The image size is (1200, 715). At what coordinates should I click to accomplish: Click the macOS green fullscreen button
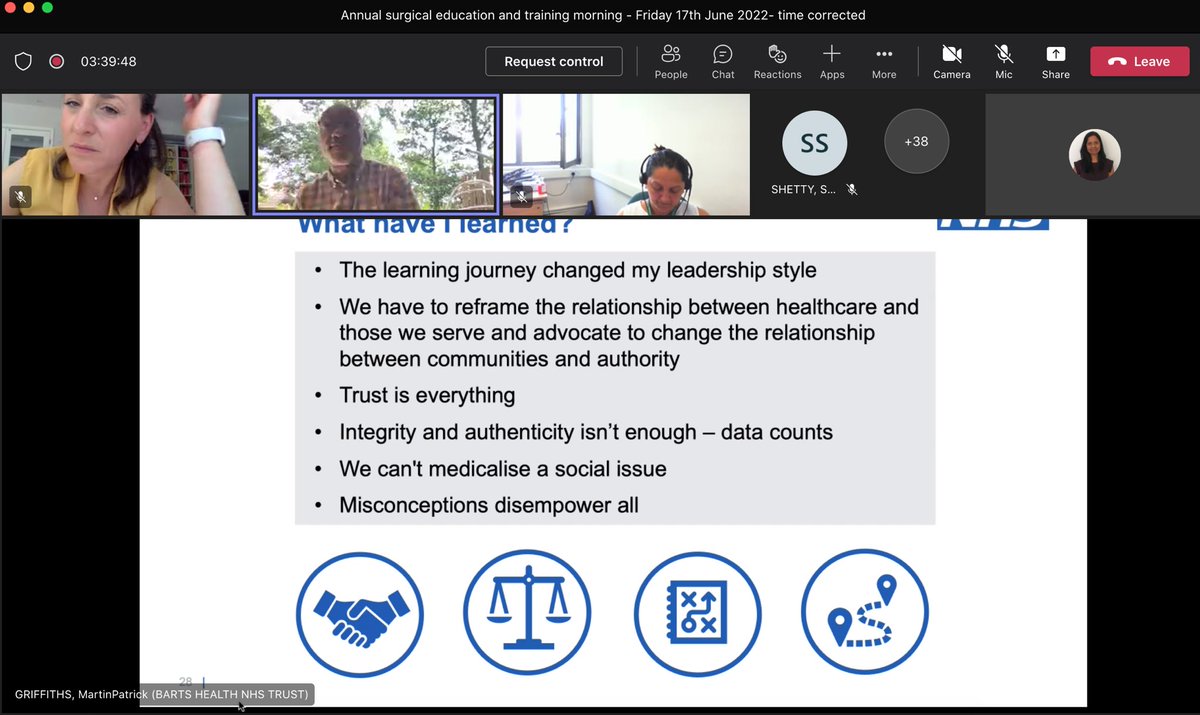pos(47,8)
